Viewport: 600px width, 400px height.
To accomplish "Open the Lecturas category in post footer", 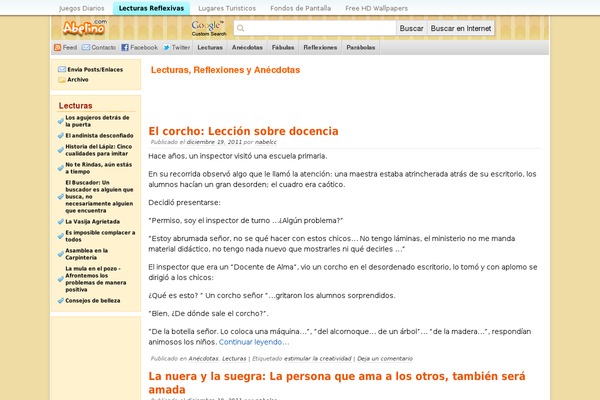I will 234,359.
